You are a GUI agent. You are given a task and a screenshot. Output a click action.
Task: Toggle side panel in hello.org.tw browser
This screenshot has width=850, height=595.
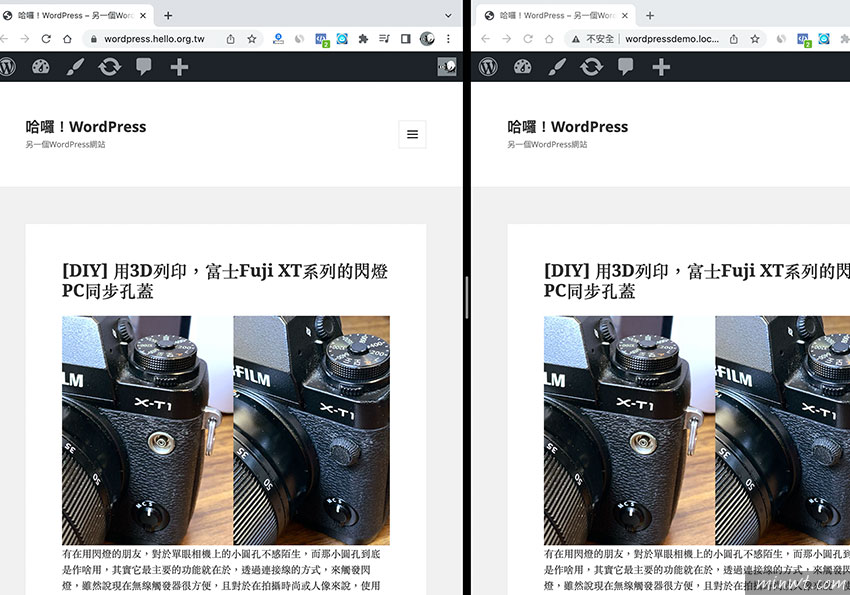[x=405, y=38]
